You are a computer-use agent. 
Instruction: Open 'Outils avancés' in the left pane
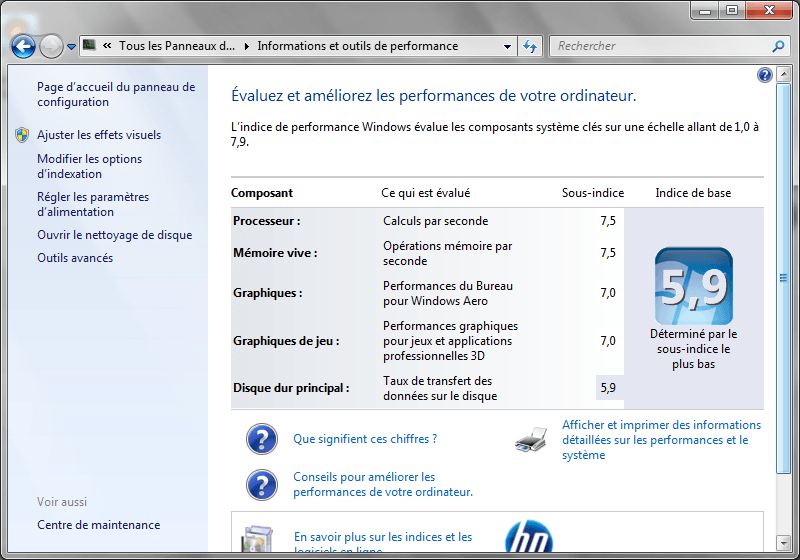[x=75, y=258]
